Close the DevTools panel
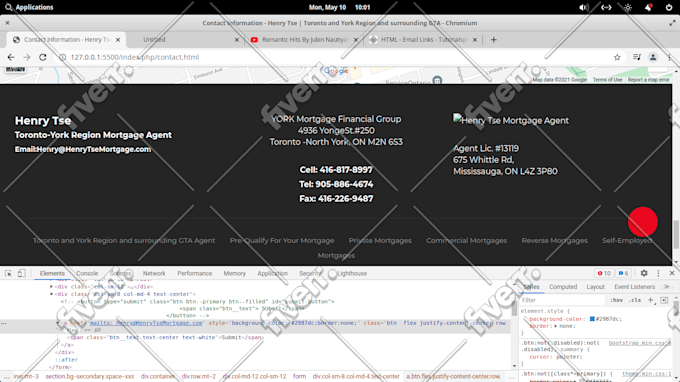The height and width of the screenshot is (382, 680). click(x=672, y=273)
